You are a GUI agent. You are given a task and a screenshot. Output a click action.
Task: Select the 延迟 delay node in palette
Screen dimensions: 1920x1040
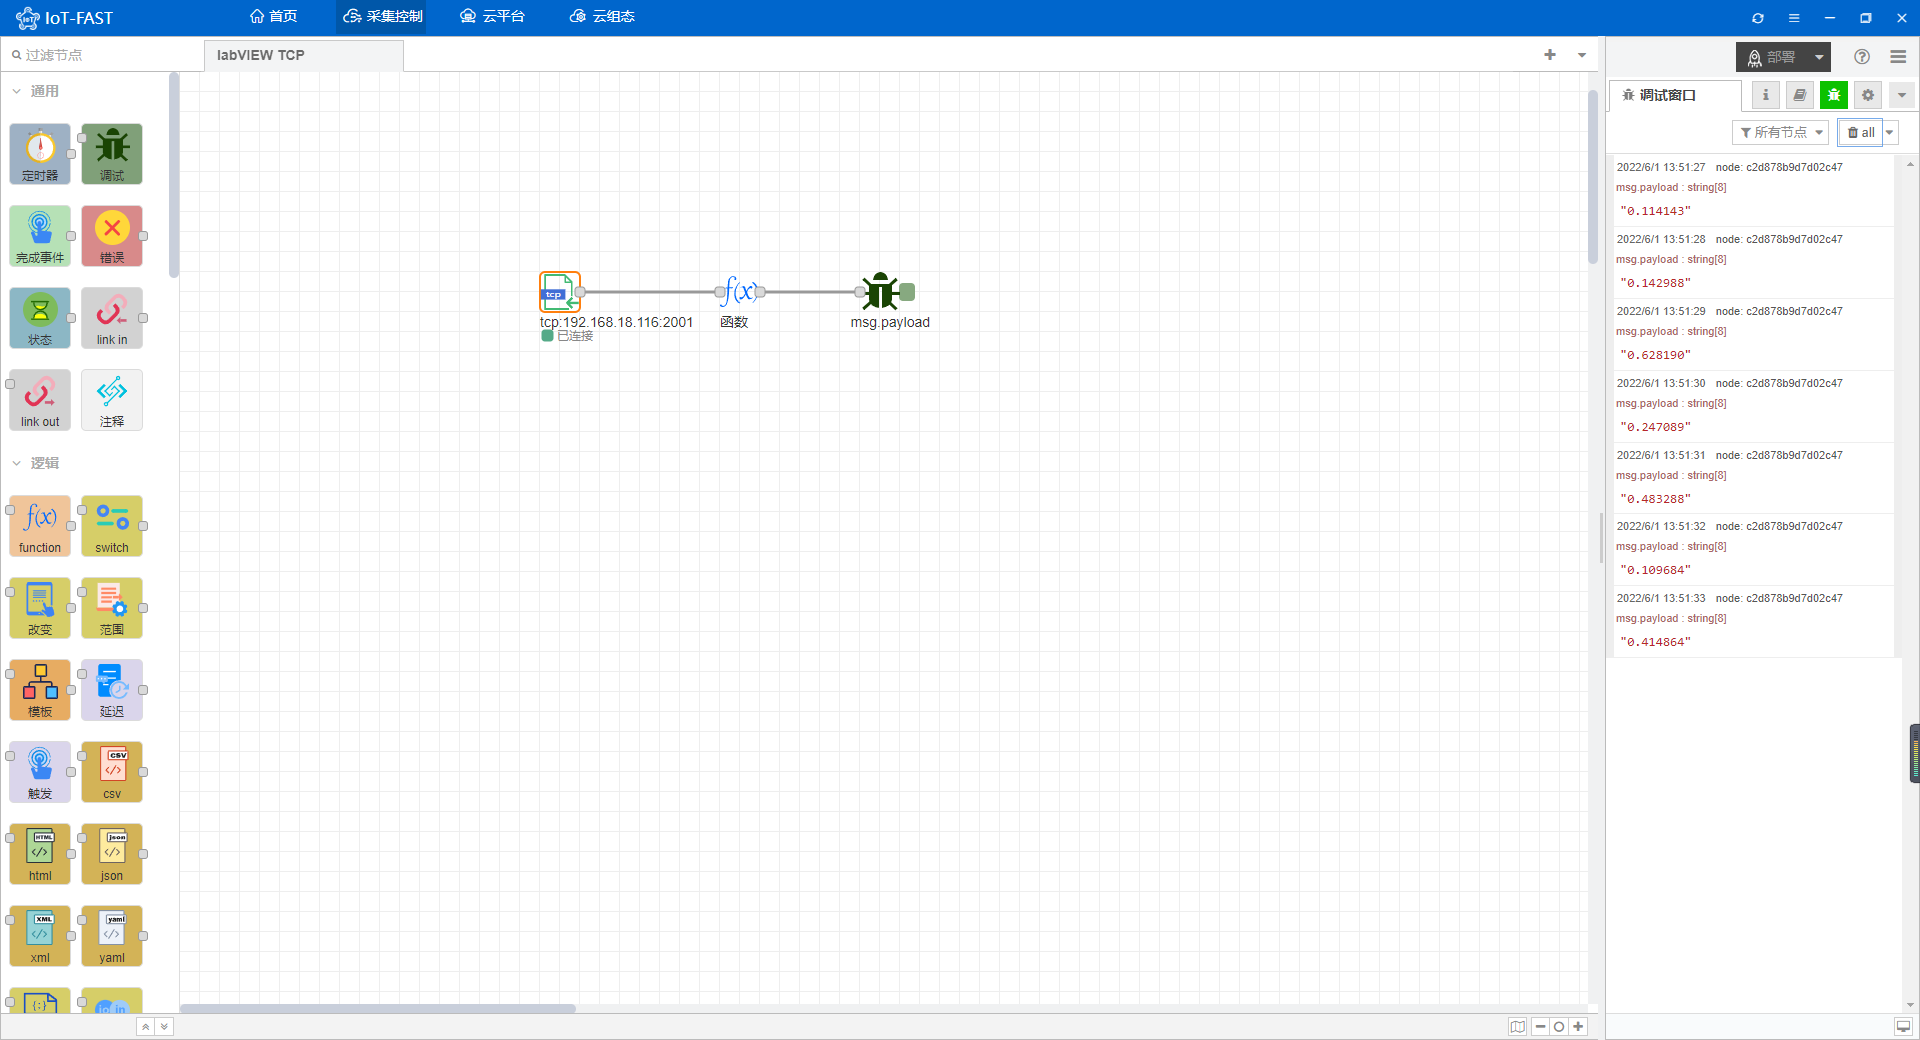point(112,690)
